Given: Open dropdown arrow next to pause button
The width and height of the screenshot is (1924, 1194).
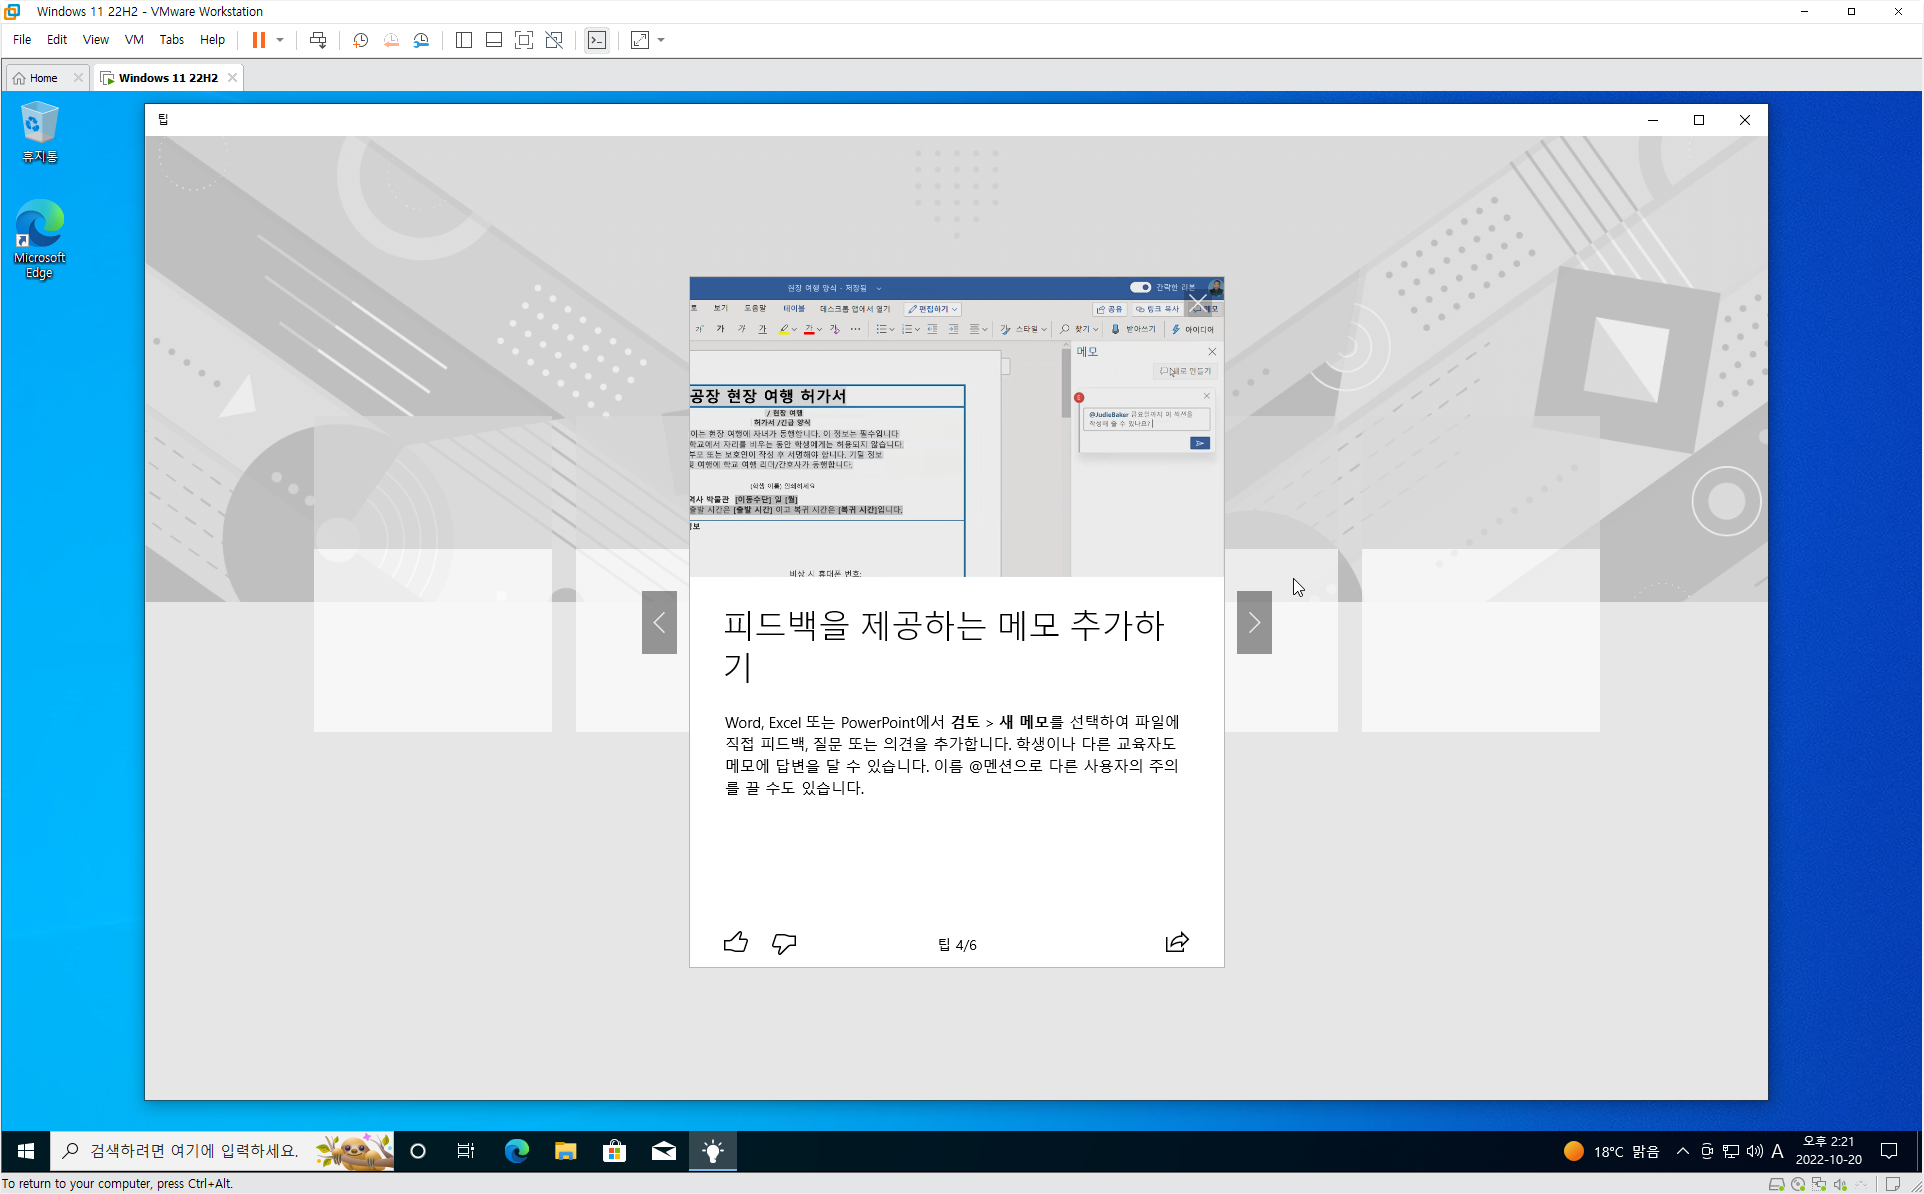Looking at the screenshot, I should [280, 40].
